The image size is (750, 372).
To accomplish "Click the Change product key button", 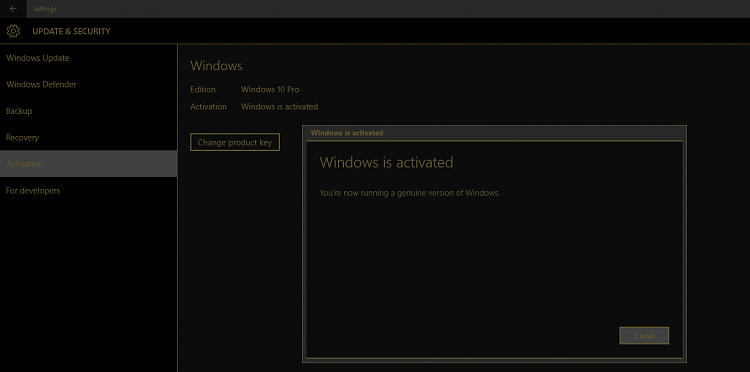I will click(235, 142).
